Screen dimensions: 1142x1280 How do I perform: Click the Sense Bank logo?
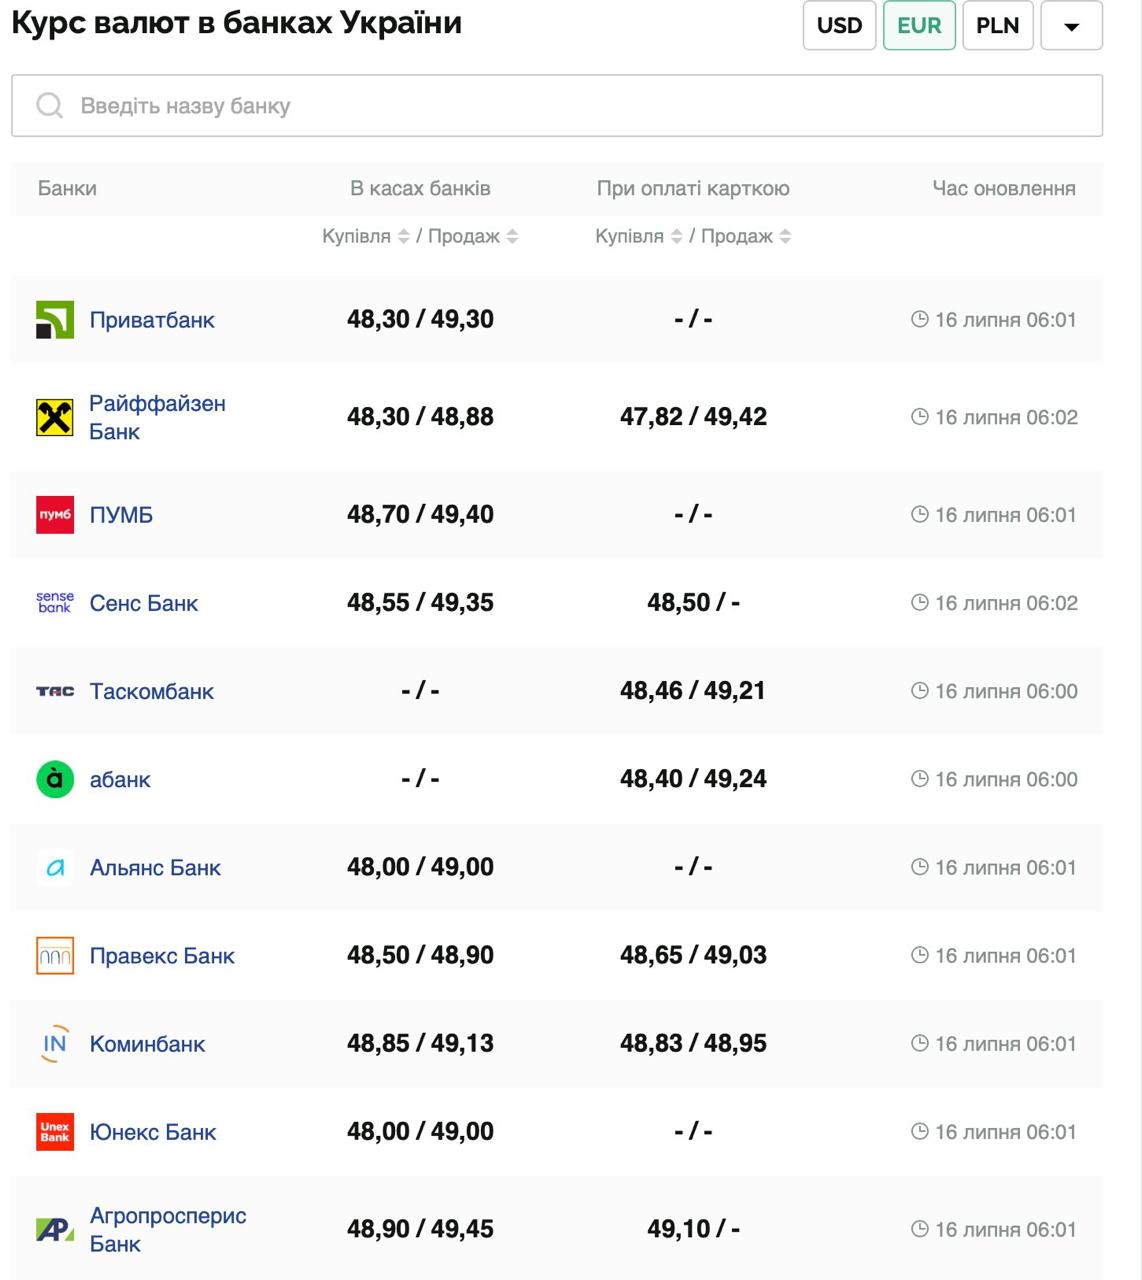point(55,603)
